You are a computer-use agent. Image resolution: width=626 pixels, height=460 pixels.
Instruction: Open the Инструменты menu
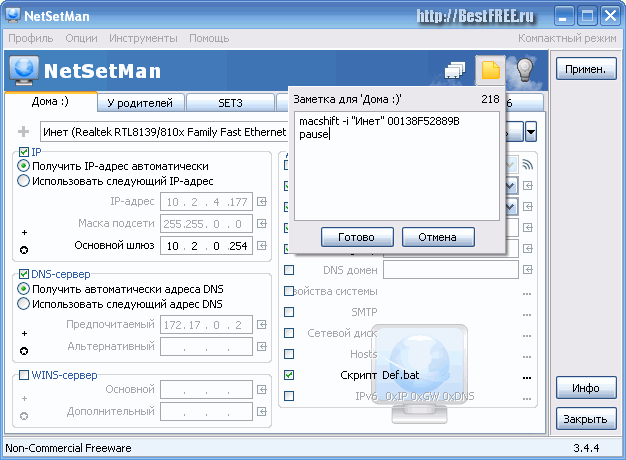tap(145, 38)
